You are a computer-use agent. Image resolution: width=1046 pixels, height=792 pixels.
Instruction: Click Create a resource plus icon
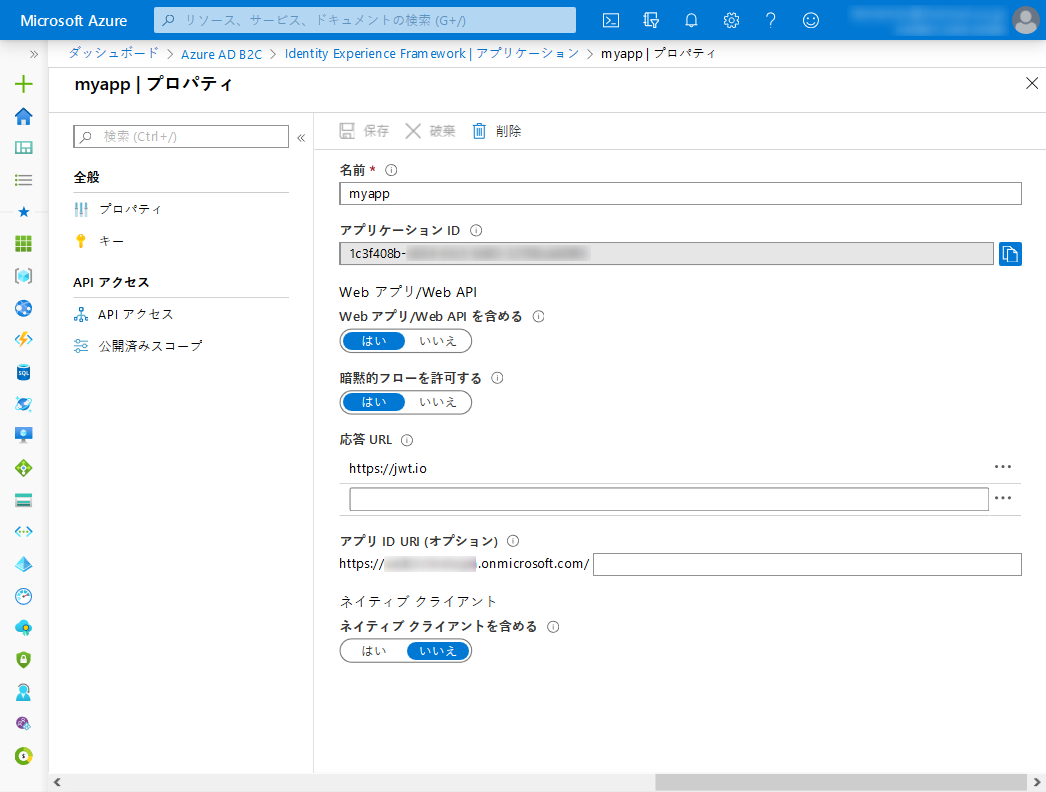23,83
